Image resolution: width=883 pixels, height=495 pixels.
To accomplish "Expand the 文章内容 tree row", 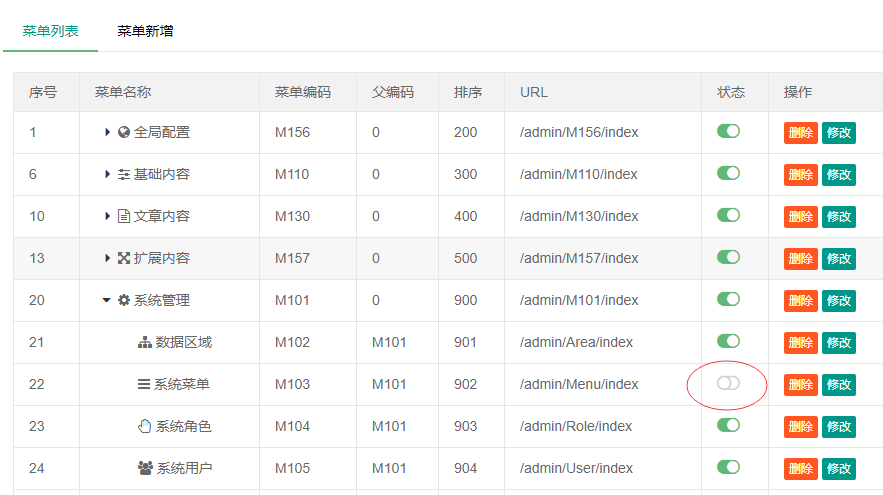I will (108, 216).
